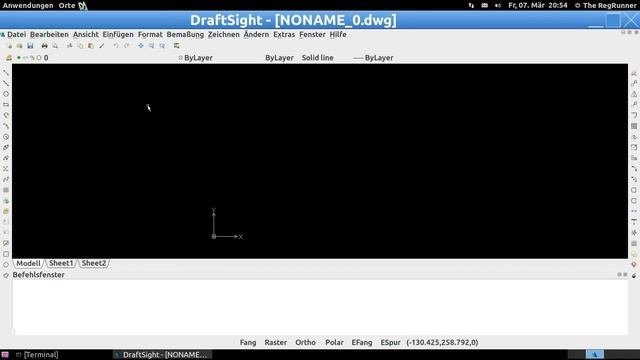Click the DraftSight taskbar button
The image size is (640, 360).
(x=162, y=355)
